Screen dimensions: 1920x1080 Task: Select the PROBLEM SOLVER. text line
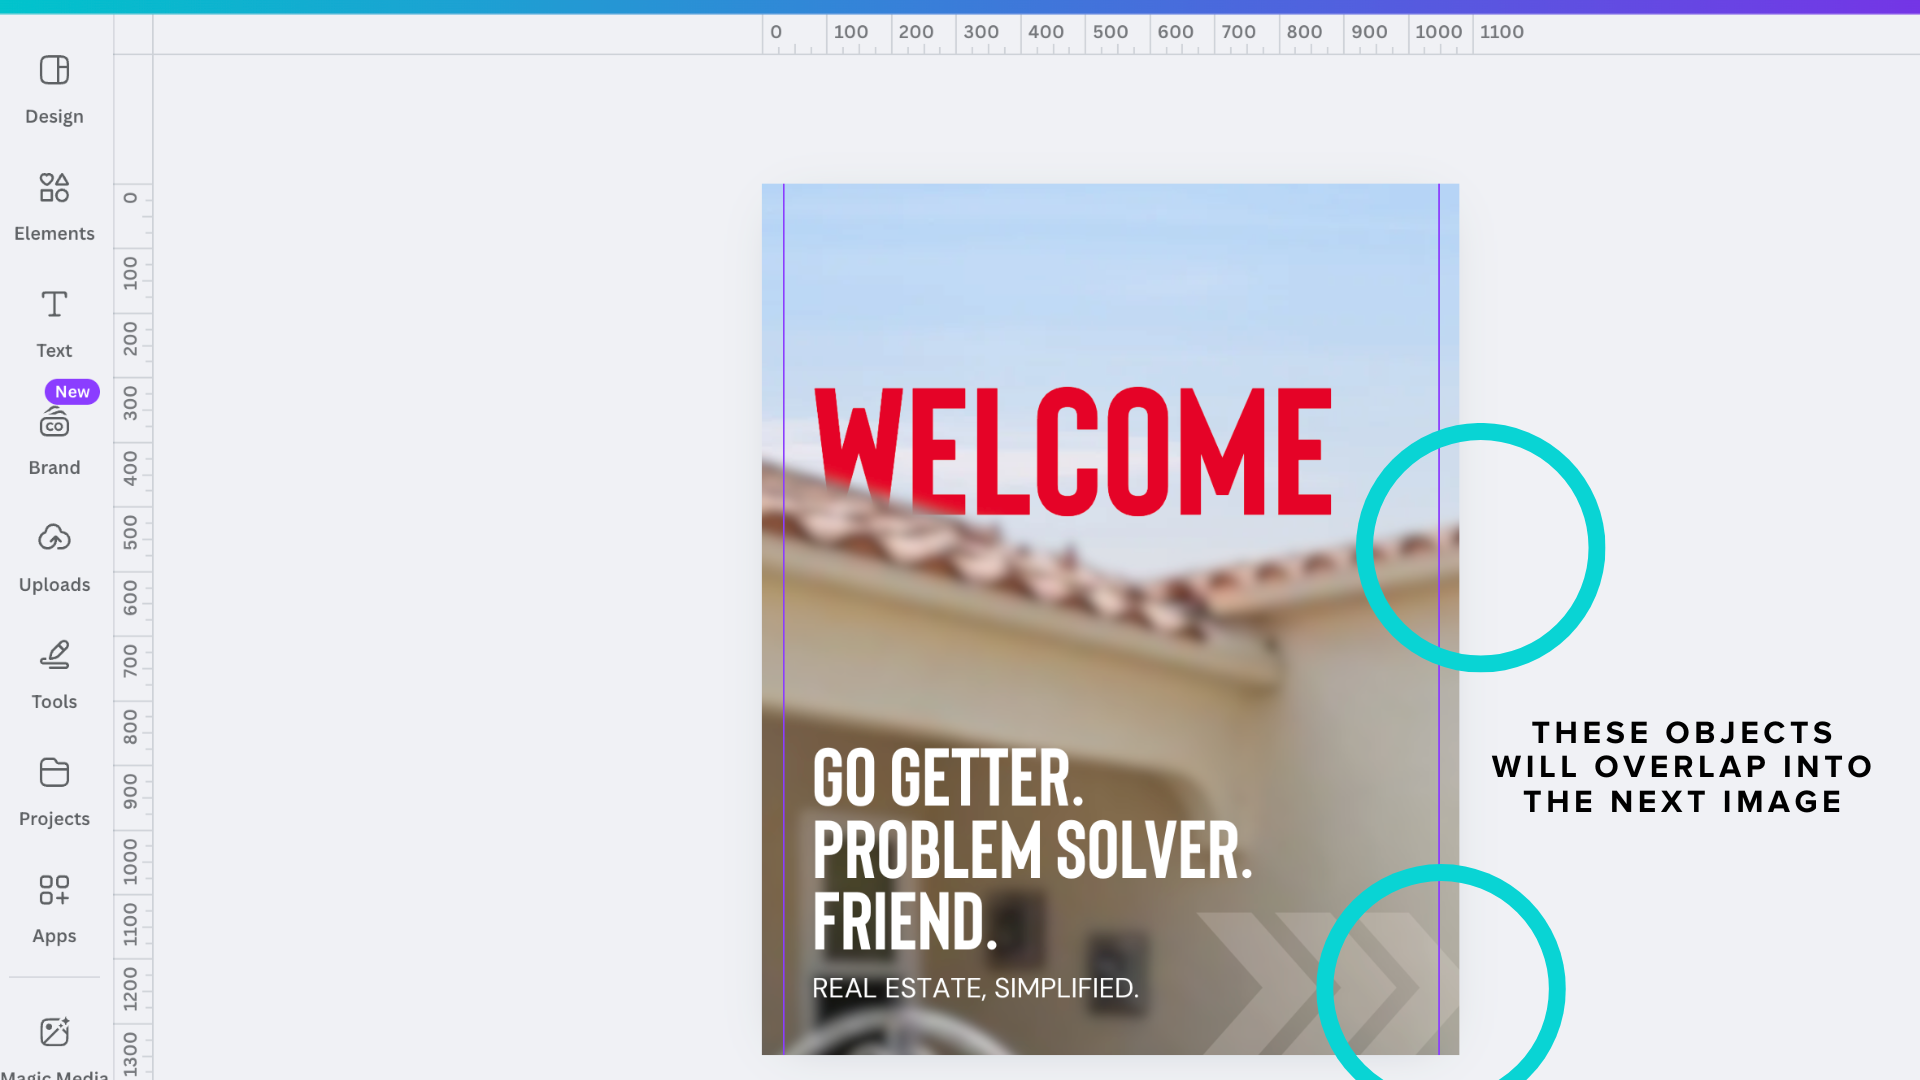click(x=1032, y=849)
